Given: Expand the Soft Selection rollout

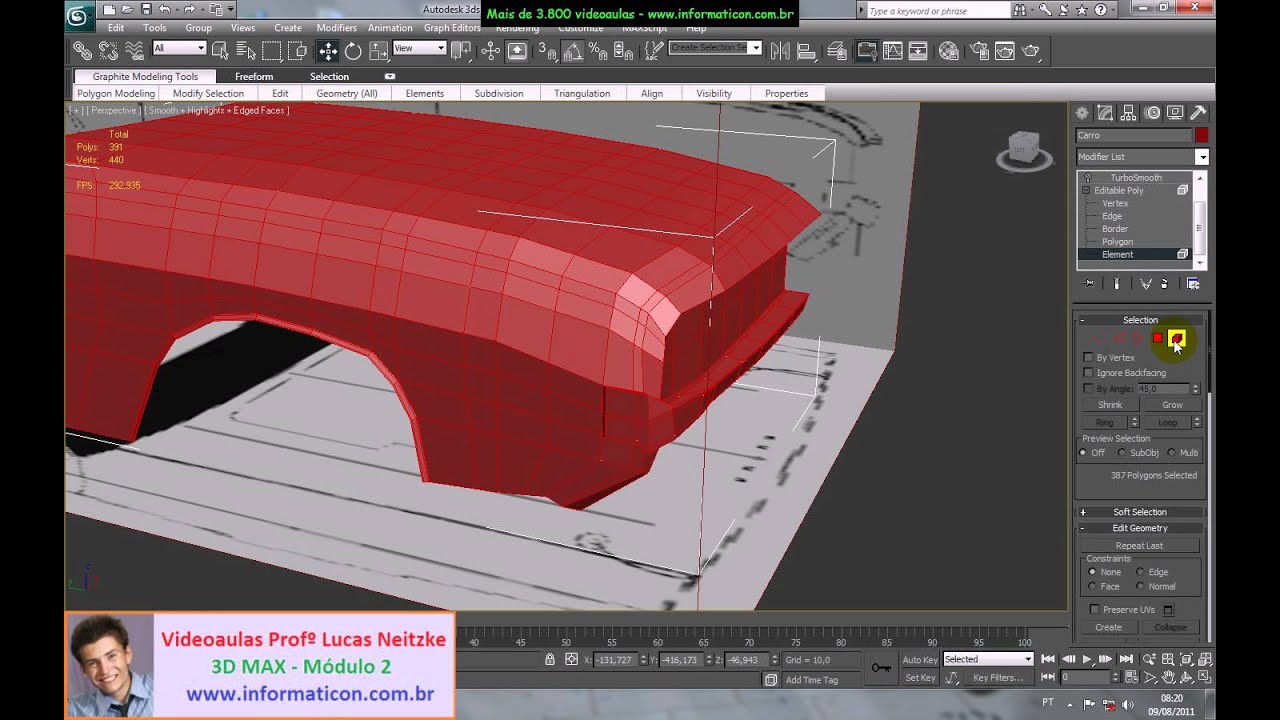Looking at the screenshot, I should 1140,512.
